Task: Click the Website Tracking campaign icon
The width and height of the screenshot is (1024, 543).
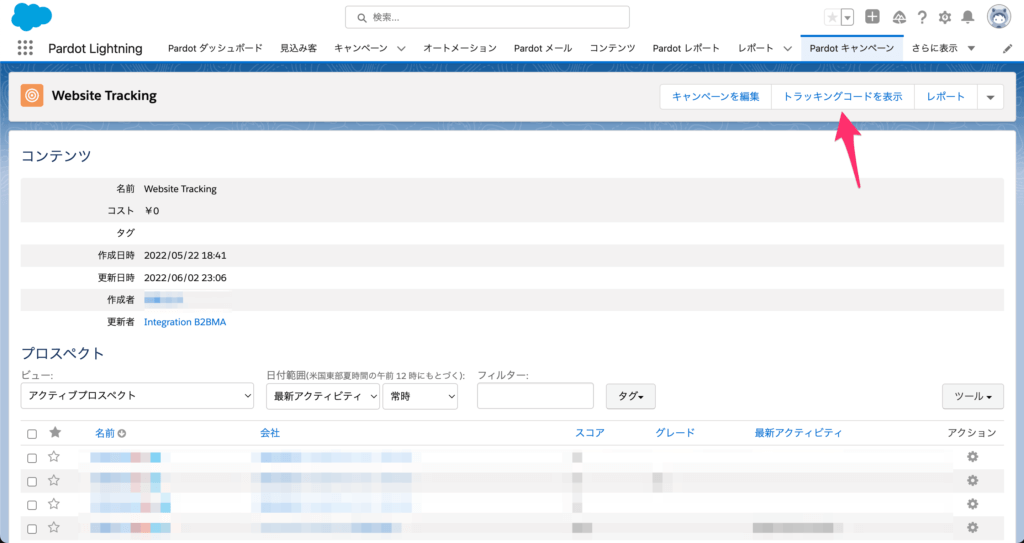Action: coord(32,95)
